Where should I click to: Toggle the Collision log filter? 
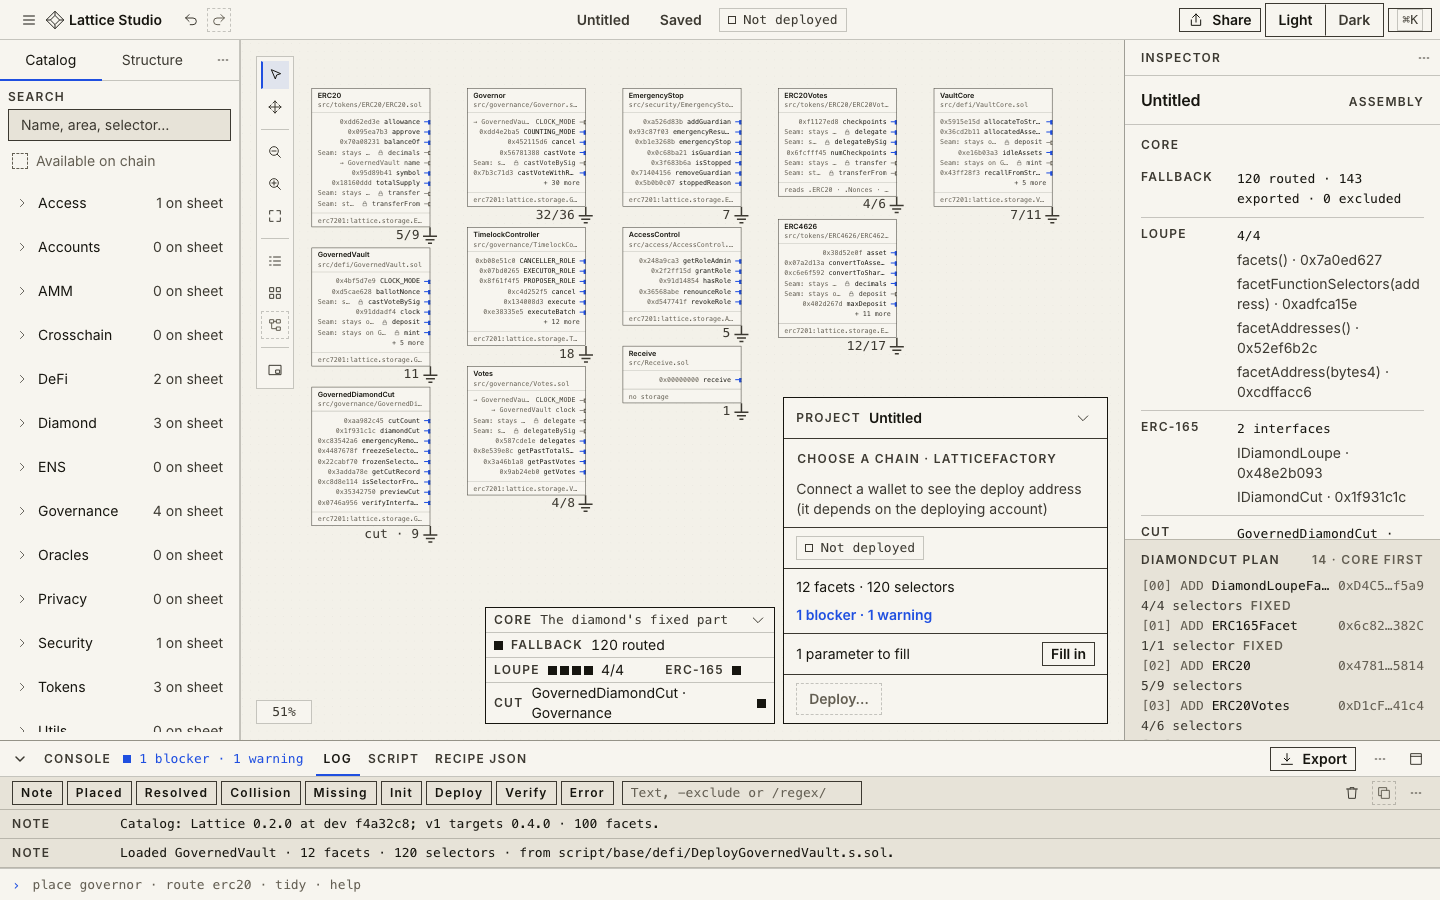click(260, 793)
